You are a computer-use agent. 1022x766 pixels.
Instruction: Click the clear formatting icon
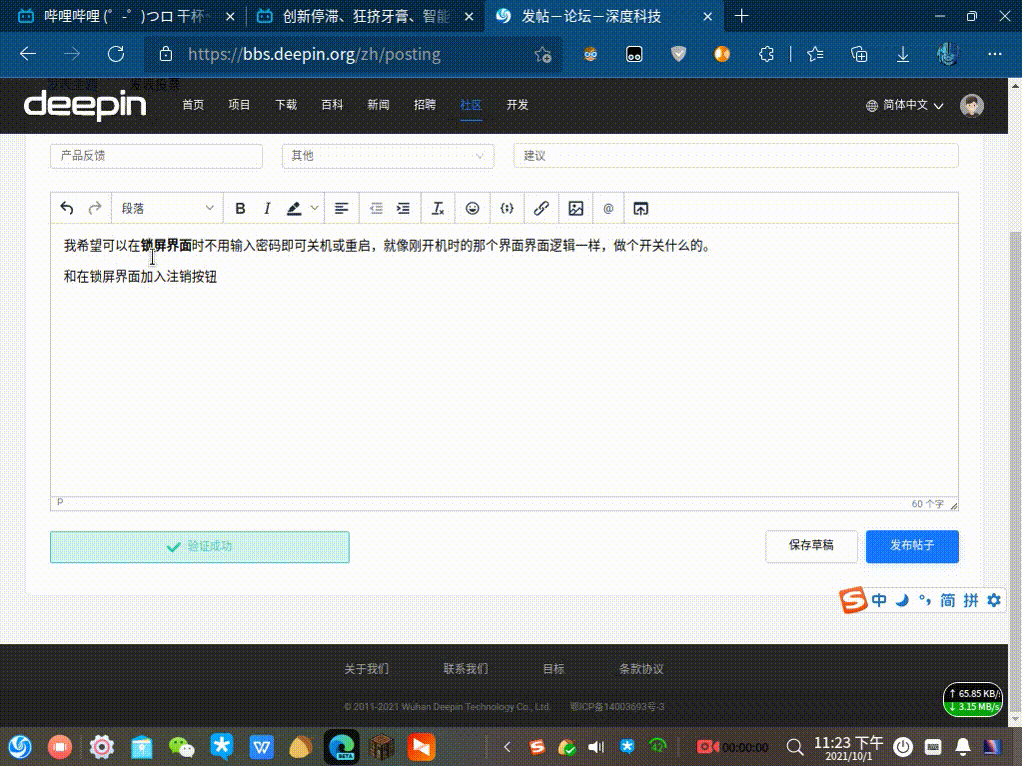pos(437,208)
